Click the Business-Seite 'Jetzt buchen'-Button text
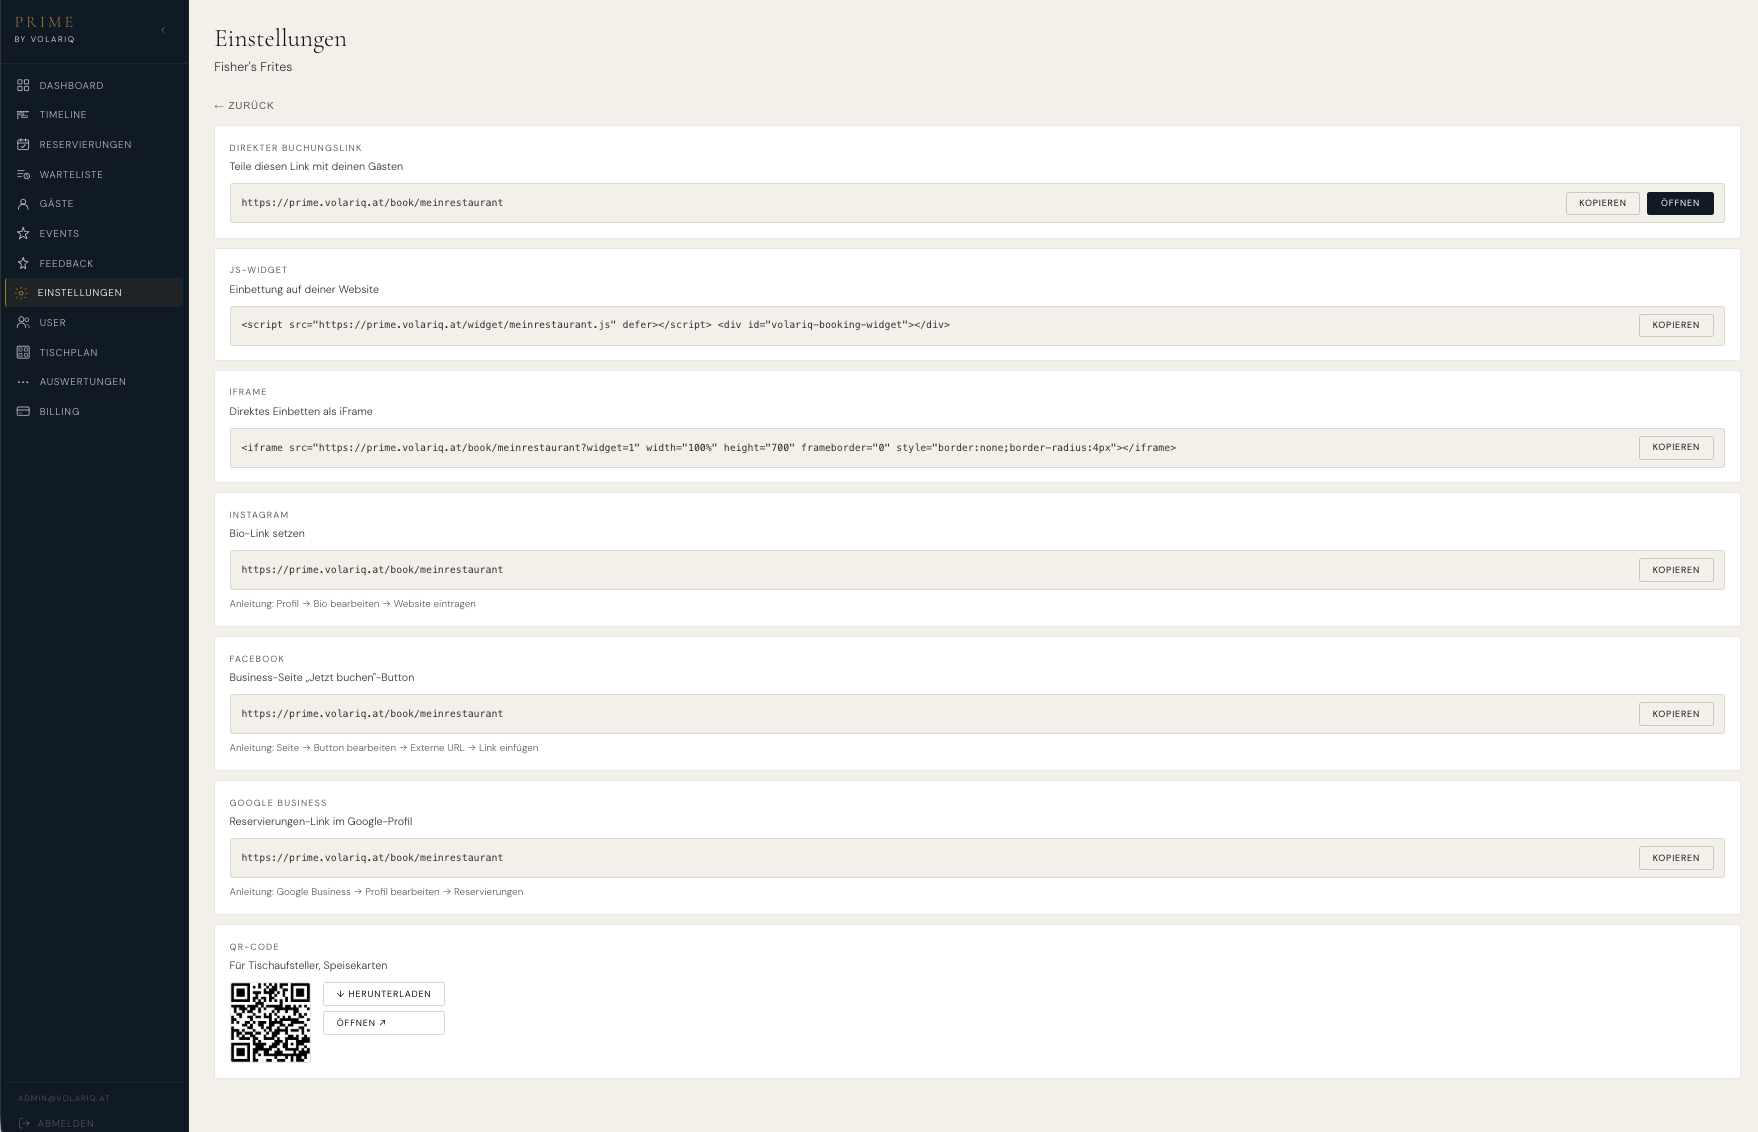This screenshot has width=1758, height=1132. click(x=322, y=678)
